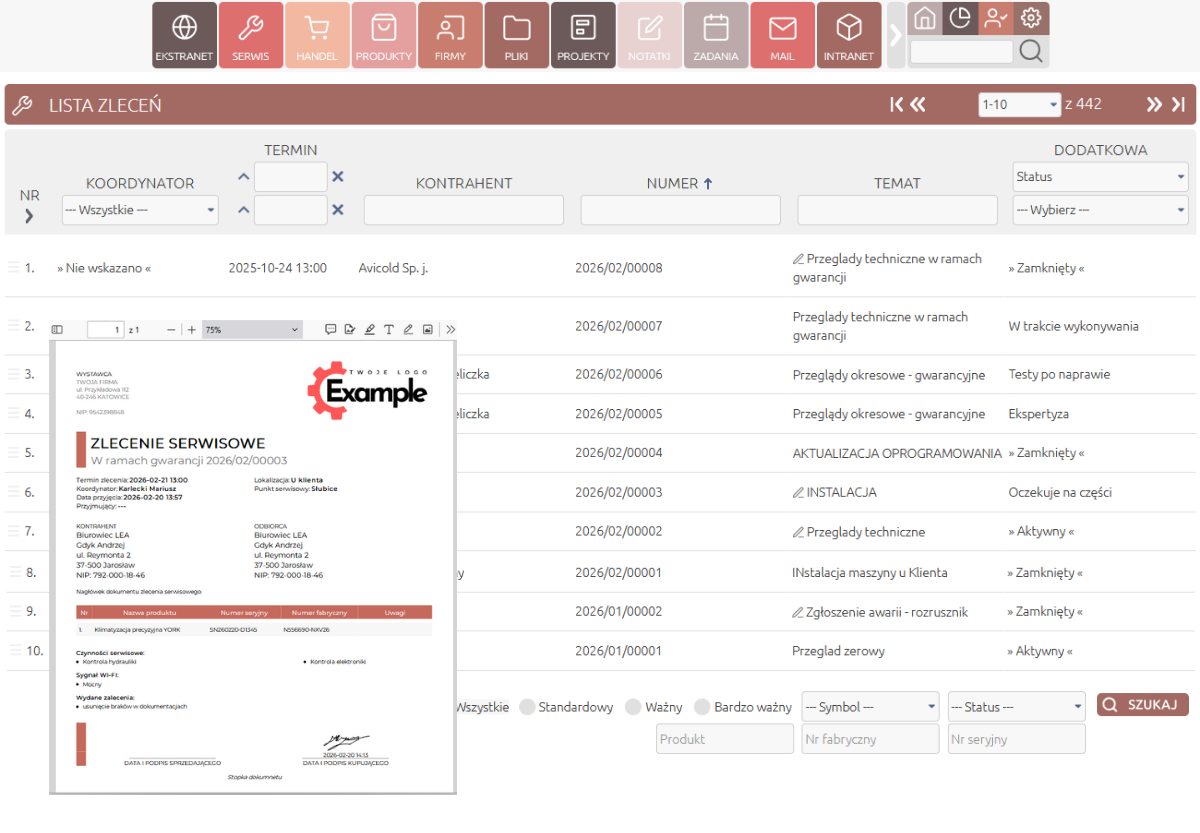Select the Ważny priority radio button

[x=633, y=707]
